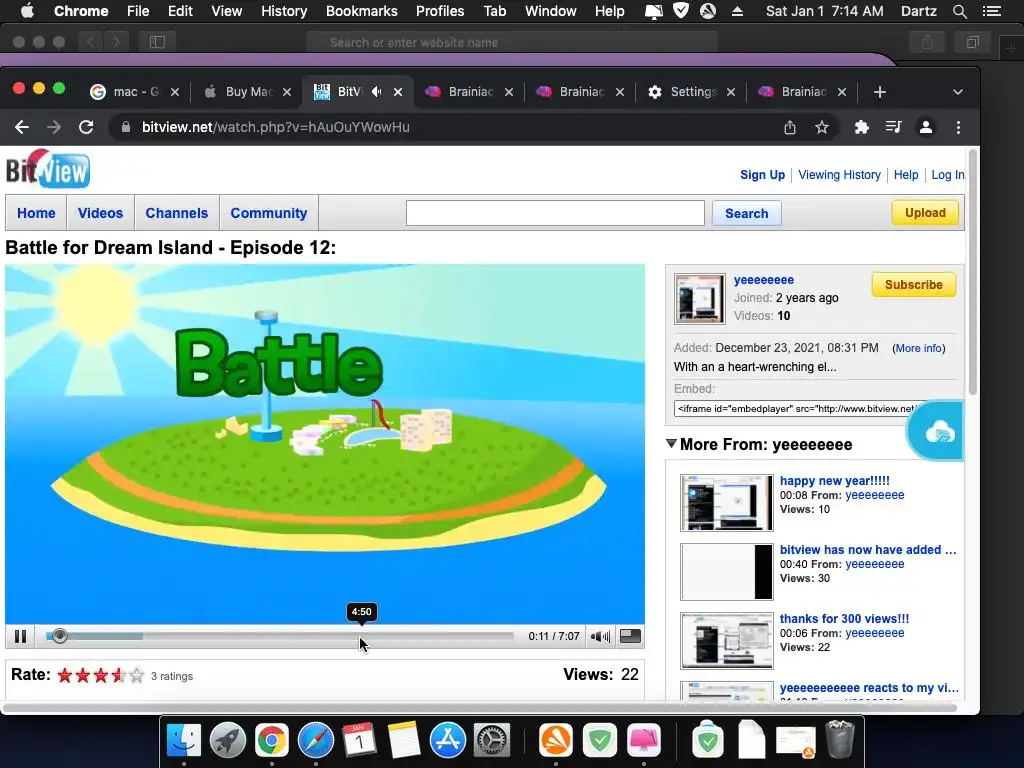
Task: Open the Help link
Action: (906, 174)
